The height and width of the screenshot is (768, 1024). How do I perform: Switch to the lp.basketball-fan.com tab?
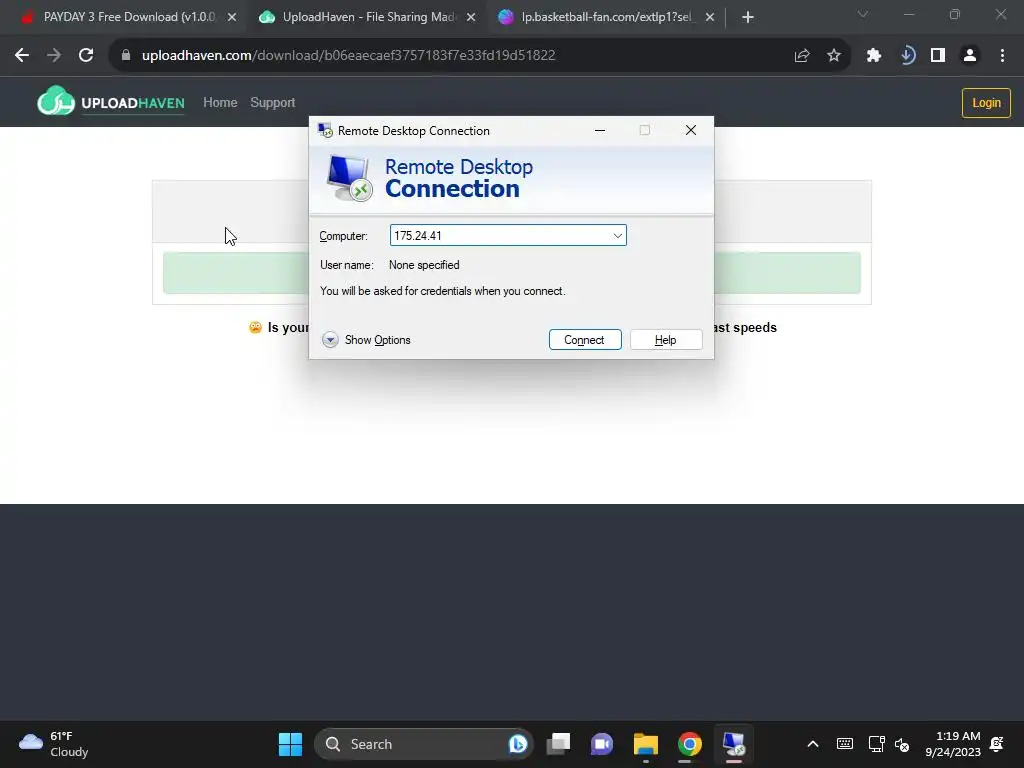click(x=605, y=17)
